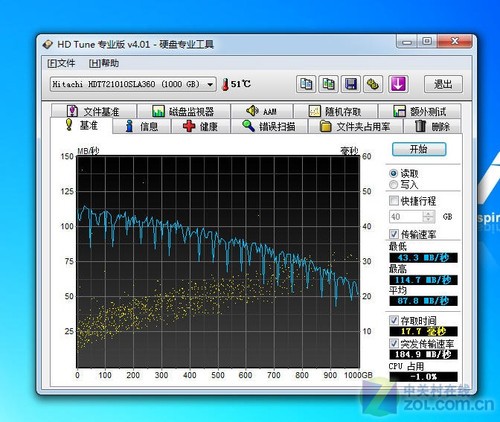Open the [F]文件 menu
500x422 pixels.
tap(61, 63)
